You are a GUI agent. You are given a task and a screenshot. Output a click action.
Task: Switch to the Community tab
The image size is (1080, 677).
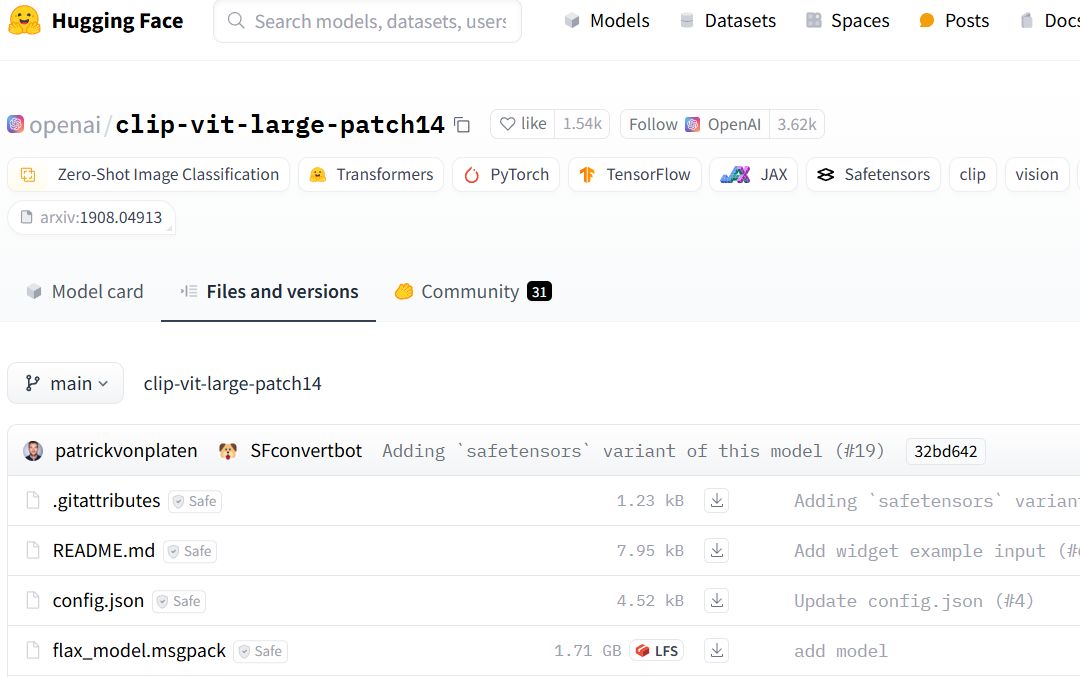472,291
